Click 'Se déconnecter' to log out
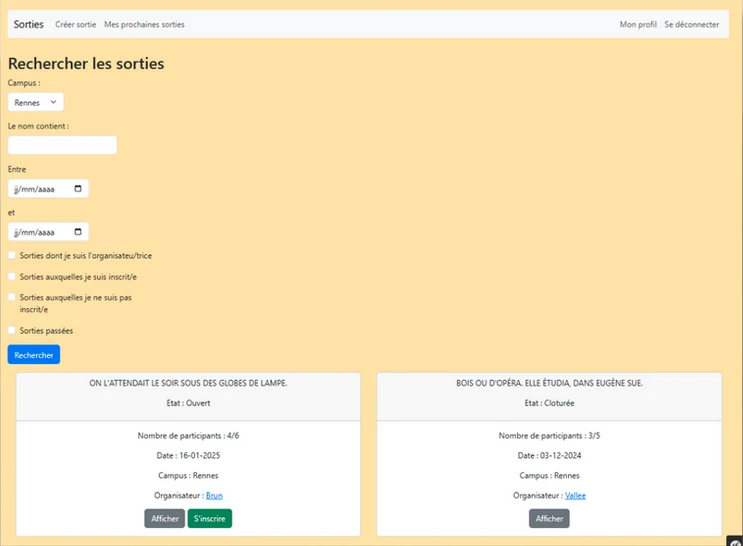The image size is (743, 546). [x=691, y=24]
